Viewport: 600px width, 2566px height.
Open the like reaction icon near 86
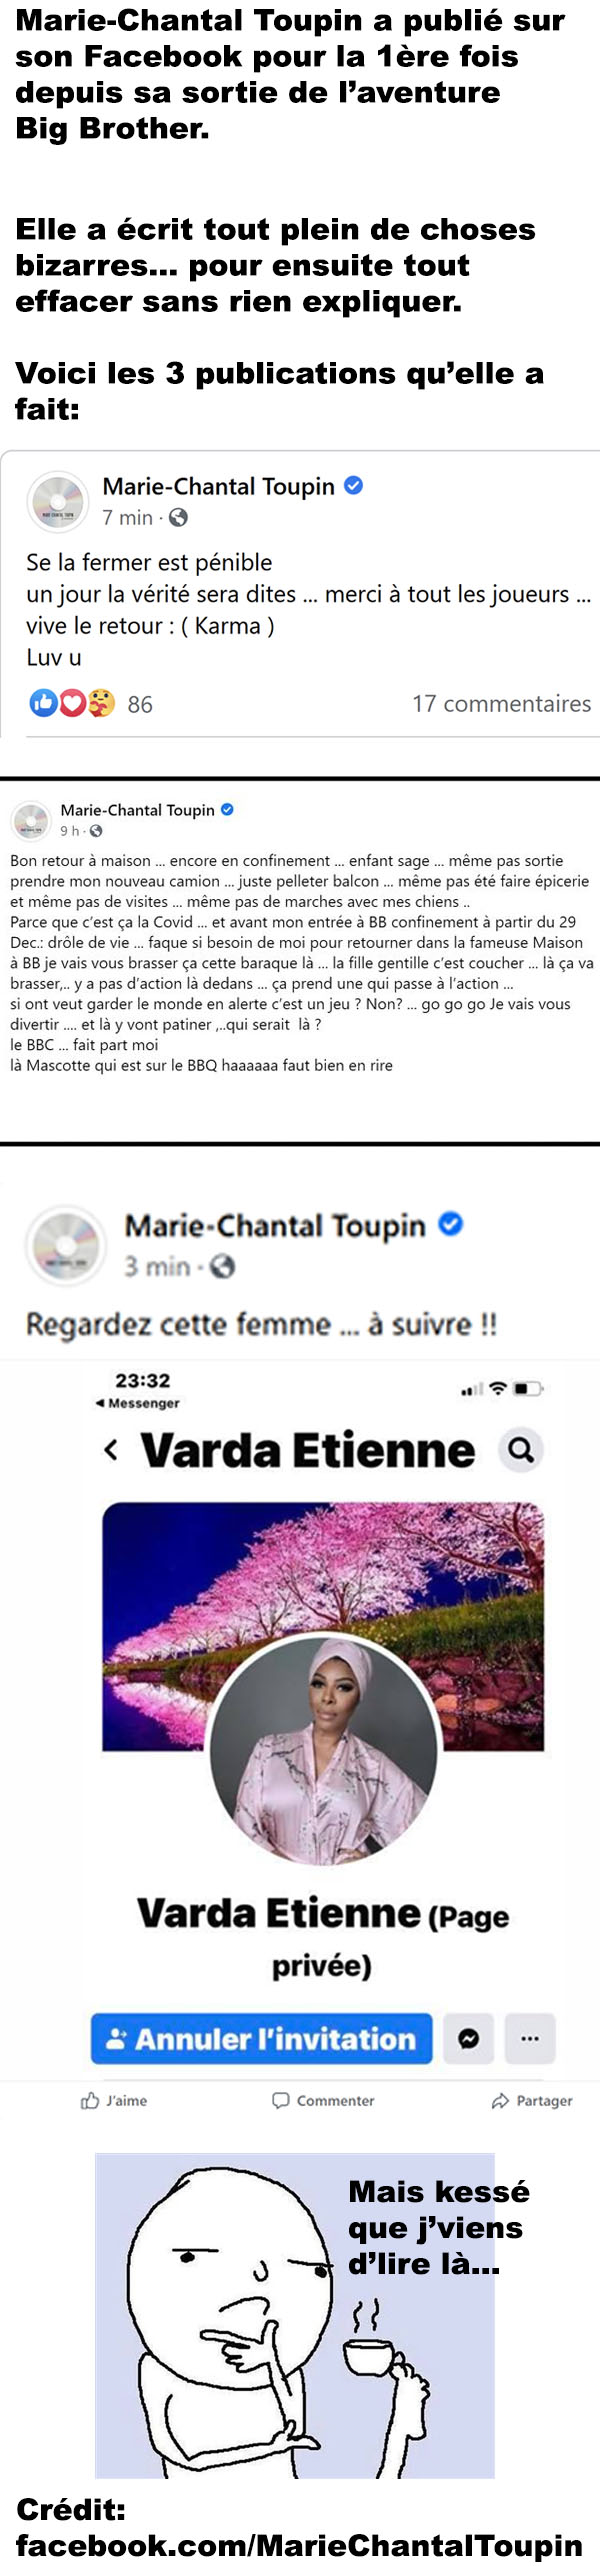coord(43,703)
